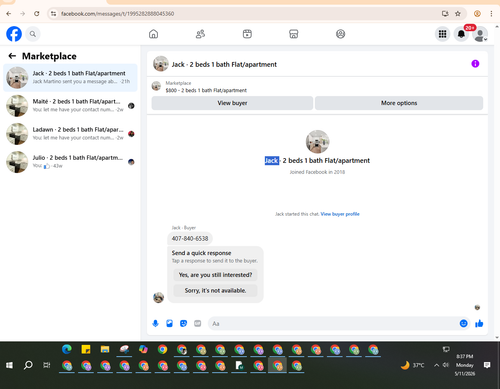The height and width of the screenshot is (389, 500).
Task: Attach a file with the photo icon
Action: click(x=169, y=323)
